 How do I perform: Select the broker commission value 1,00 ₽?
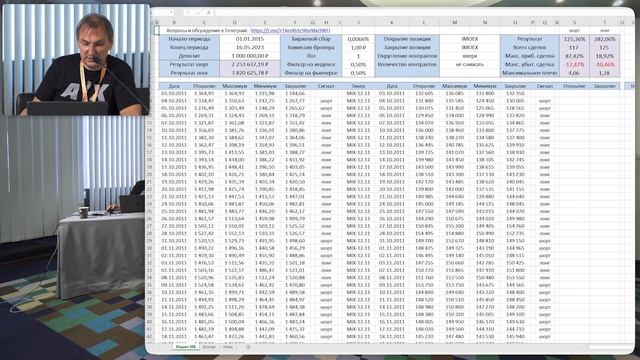tap(358, 47)
